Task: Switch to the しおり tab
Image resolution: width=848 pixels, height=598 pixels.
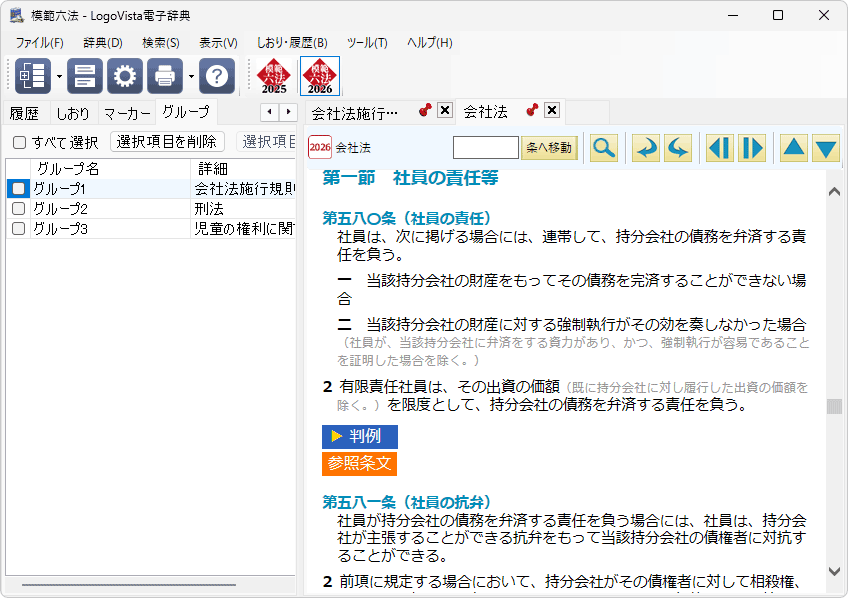Action: 73,113
